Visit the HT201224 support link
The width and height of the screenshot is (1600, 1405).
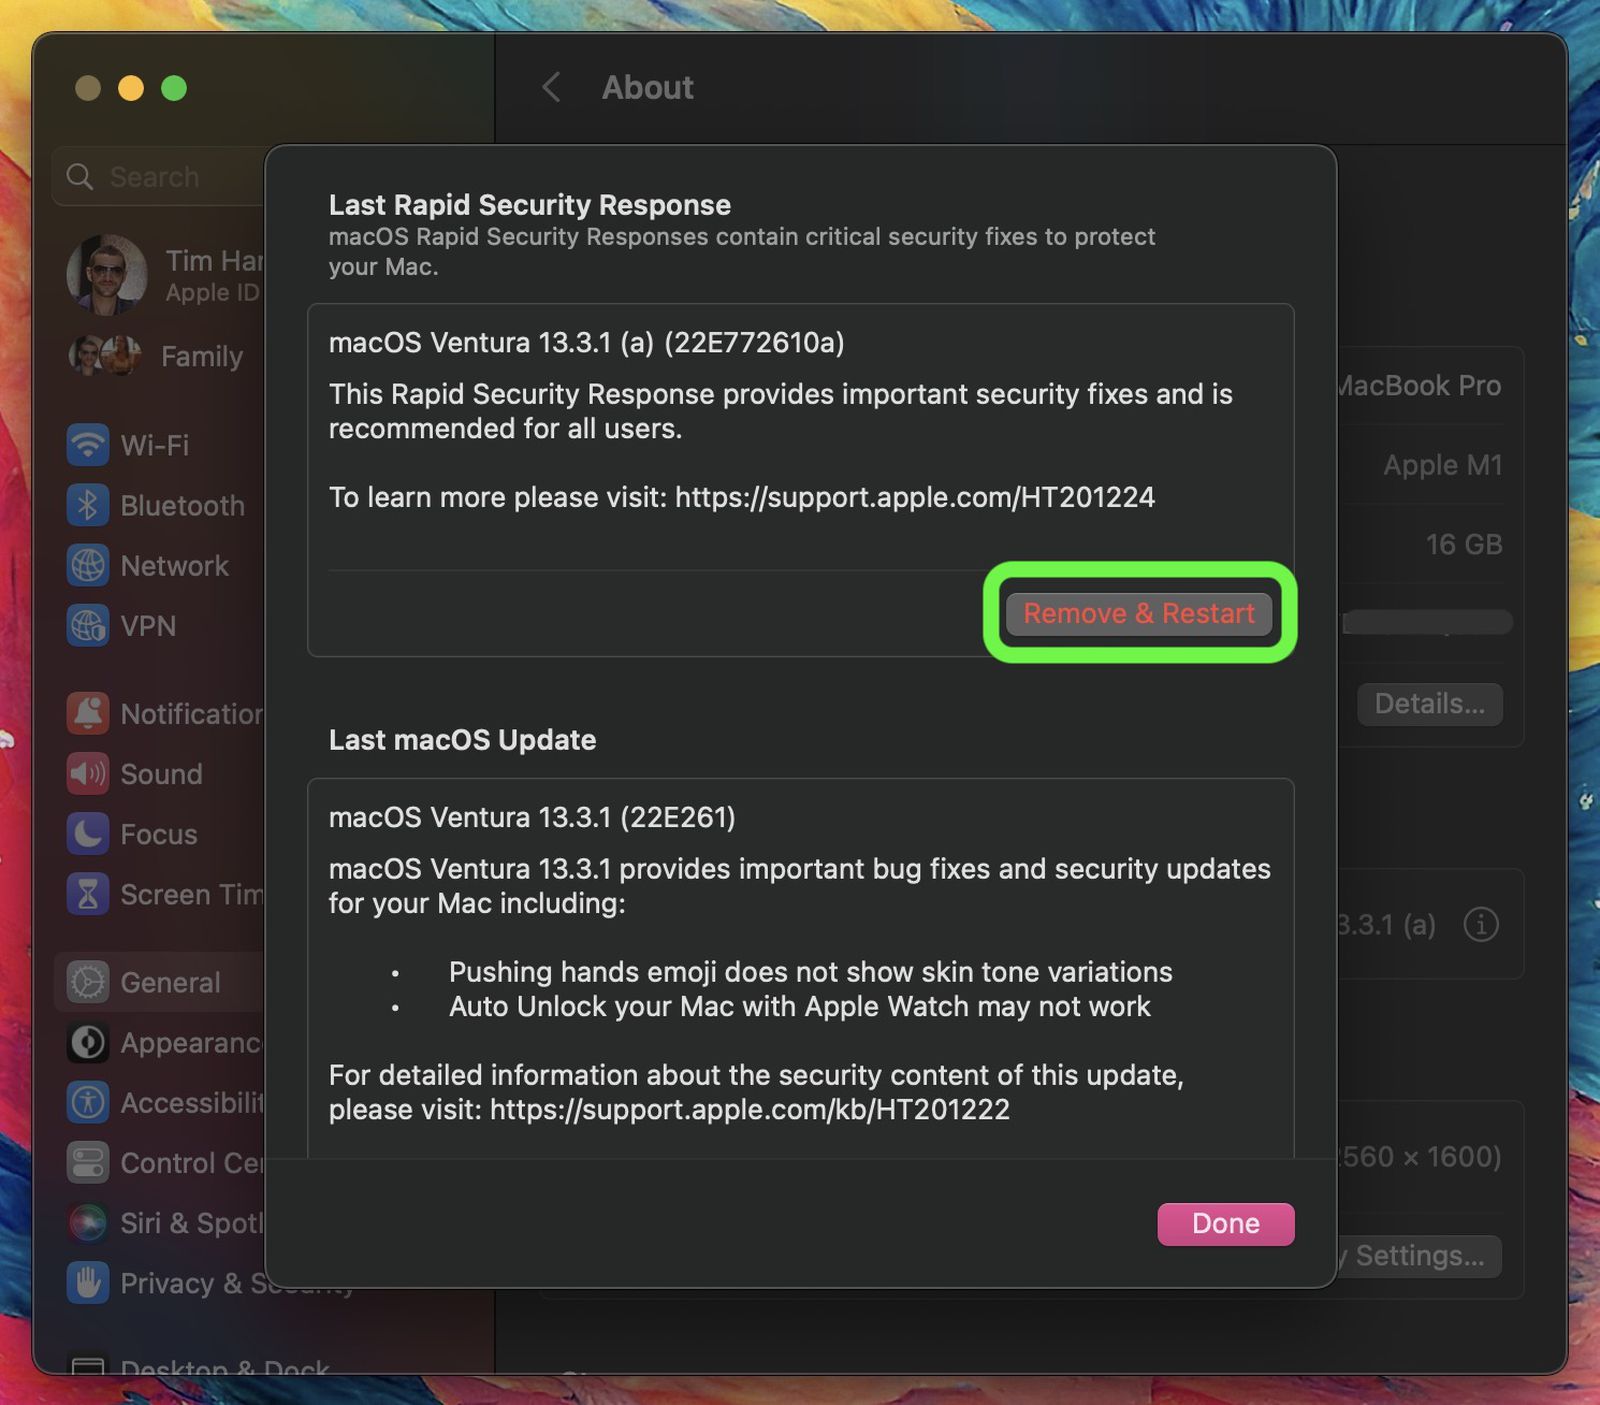[x=915, y=497]
